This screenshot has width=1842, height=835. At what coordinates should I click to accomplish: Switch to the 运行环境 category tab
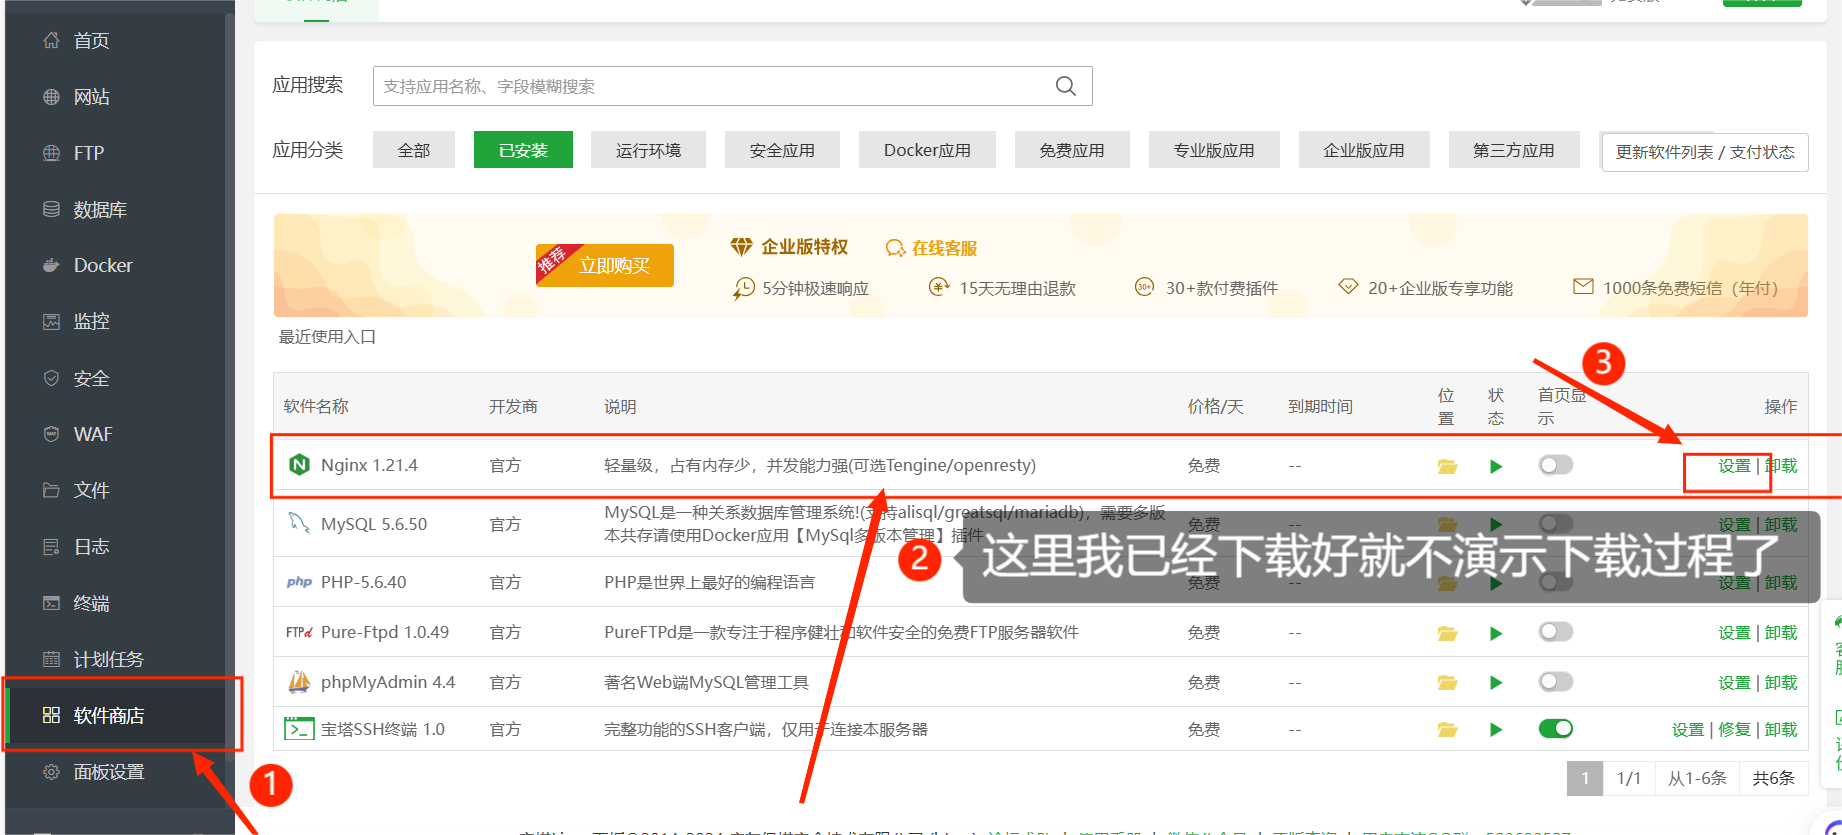click(x=648, y=150)
